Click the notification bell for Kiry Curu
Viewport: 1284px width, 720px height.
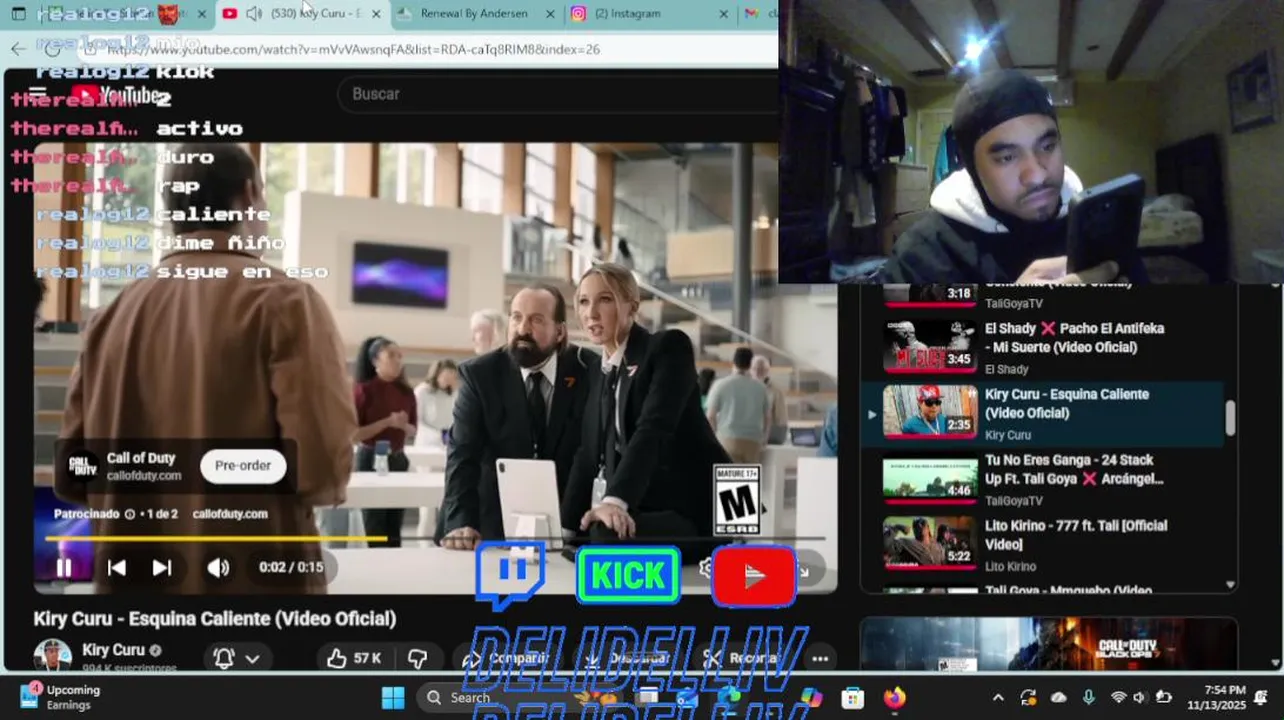click(x=224, y=658)
